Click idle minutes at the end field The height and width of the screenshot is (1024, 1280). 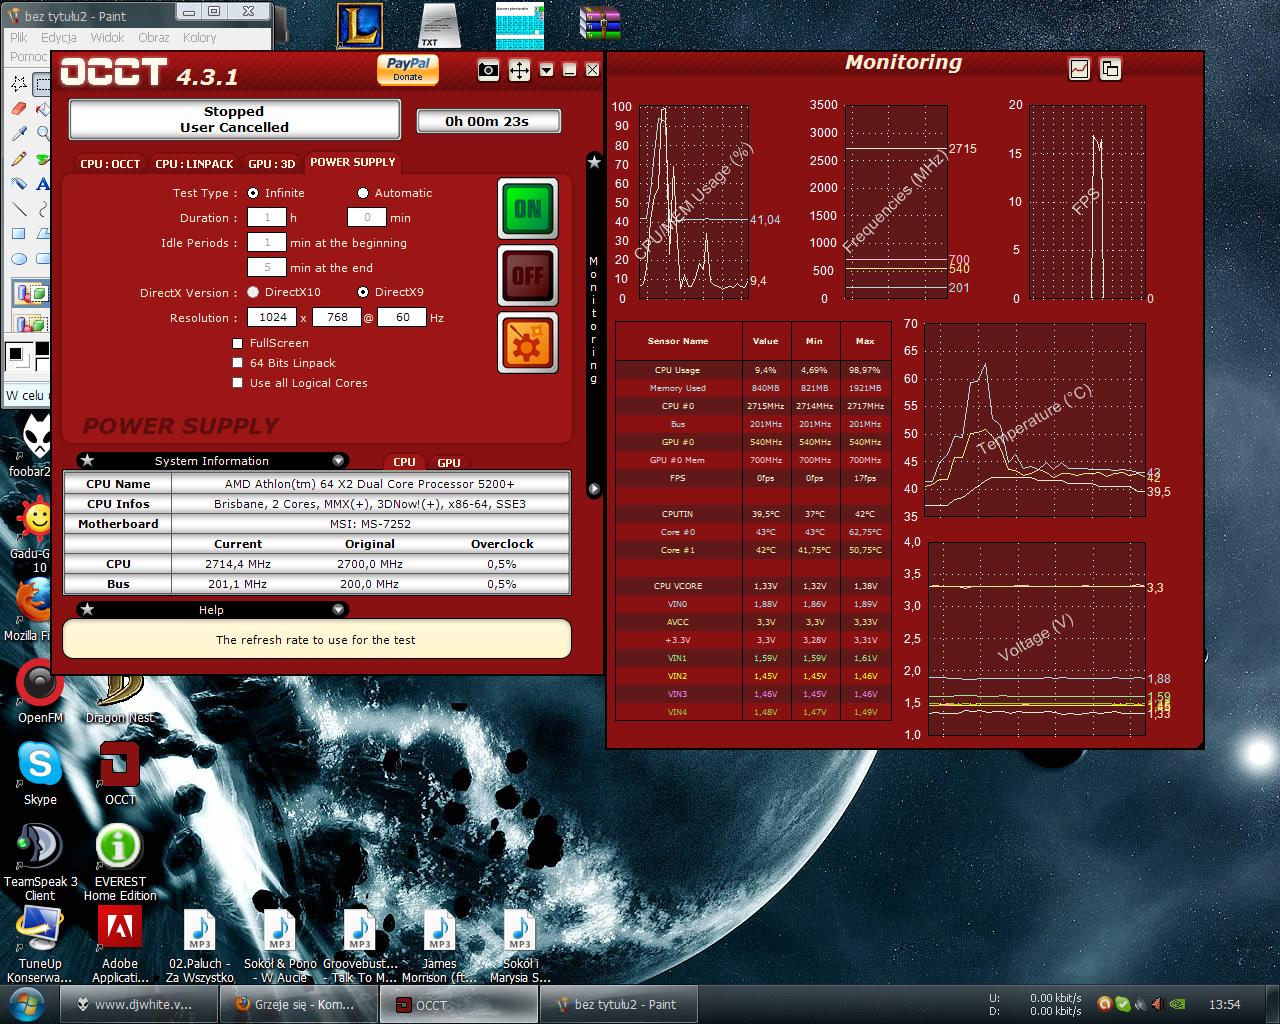(x=267, y=267)
